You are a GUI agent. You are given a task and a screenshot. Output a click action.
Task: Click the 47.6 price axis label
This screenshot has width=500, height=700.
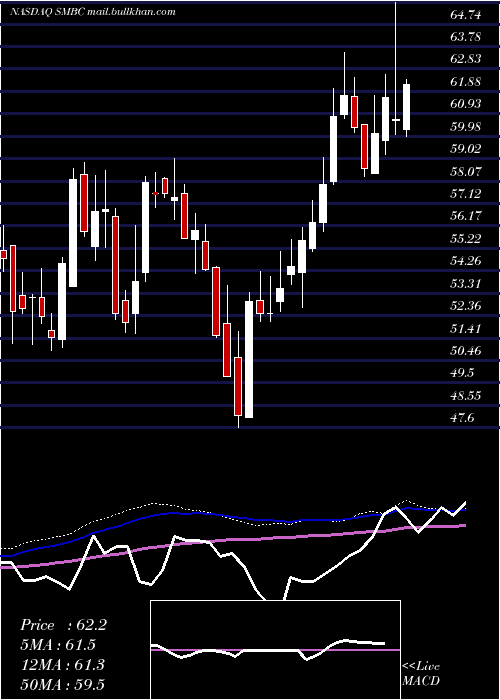[462, 418]
